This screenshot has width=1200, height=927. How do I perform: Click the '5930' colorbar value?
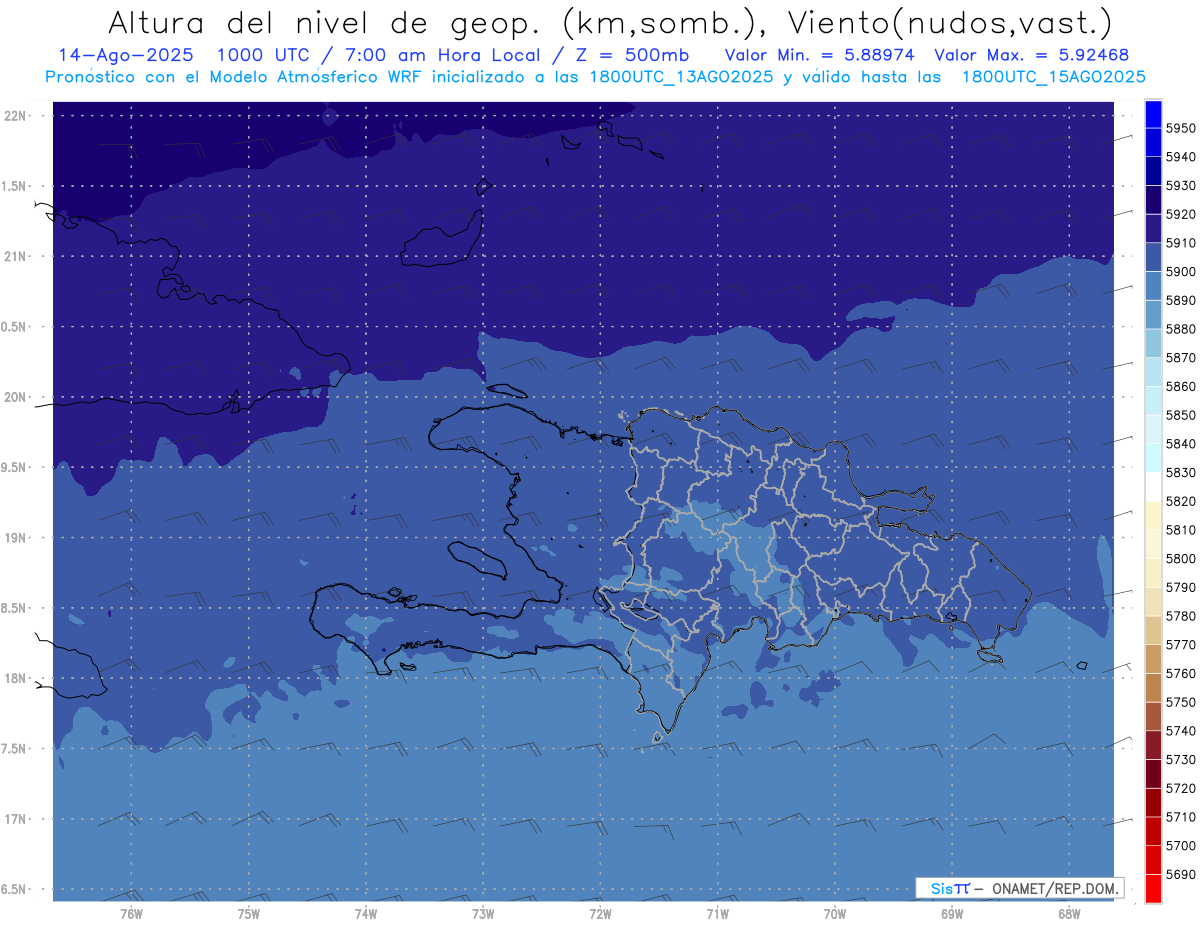click(x=1180, y=186)
